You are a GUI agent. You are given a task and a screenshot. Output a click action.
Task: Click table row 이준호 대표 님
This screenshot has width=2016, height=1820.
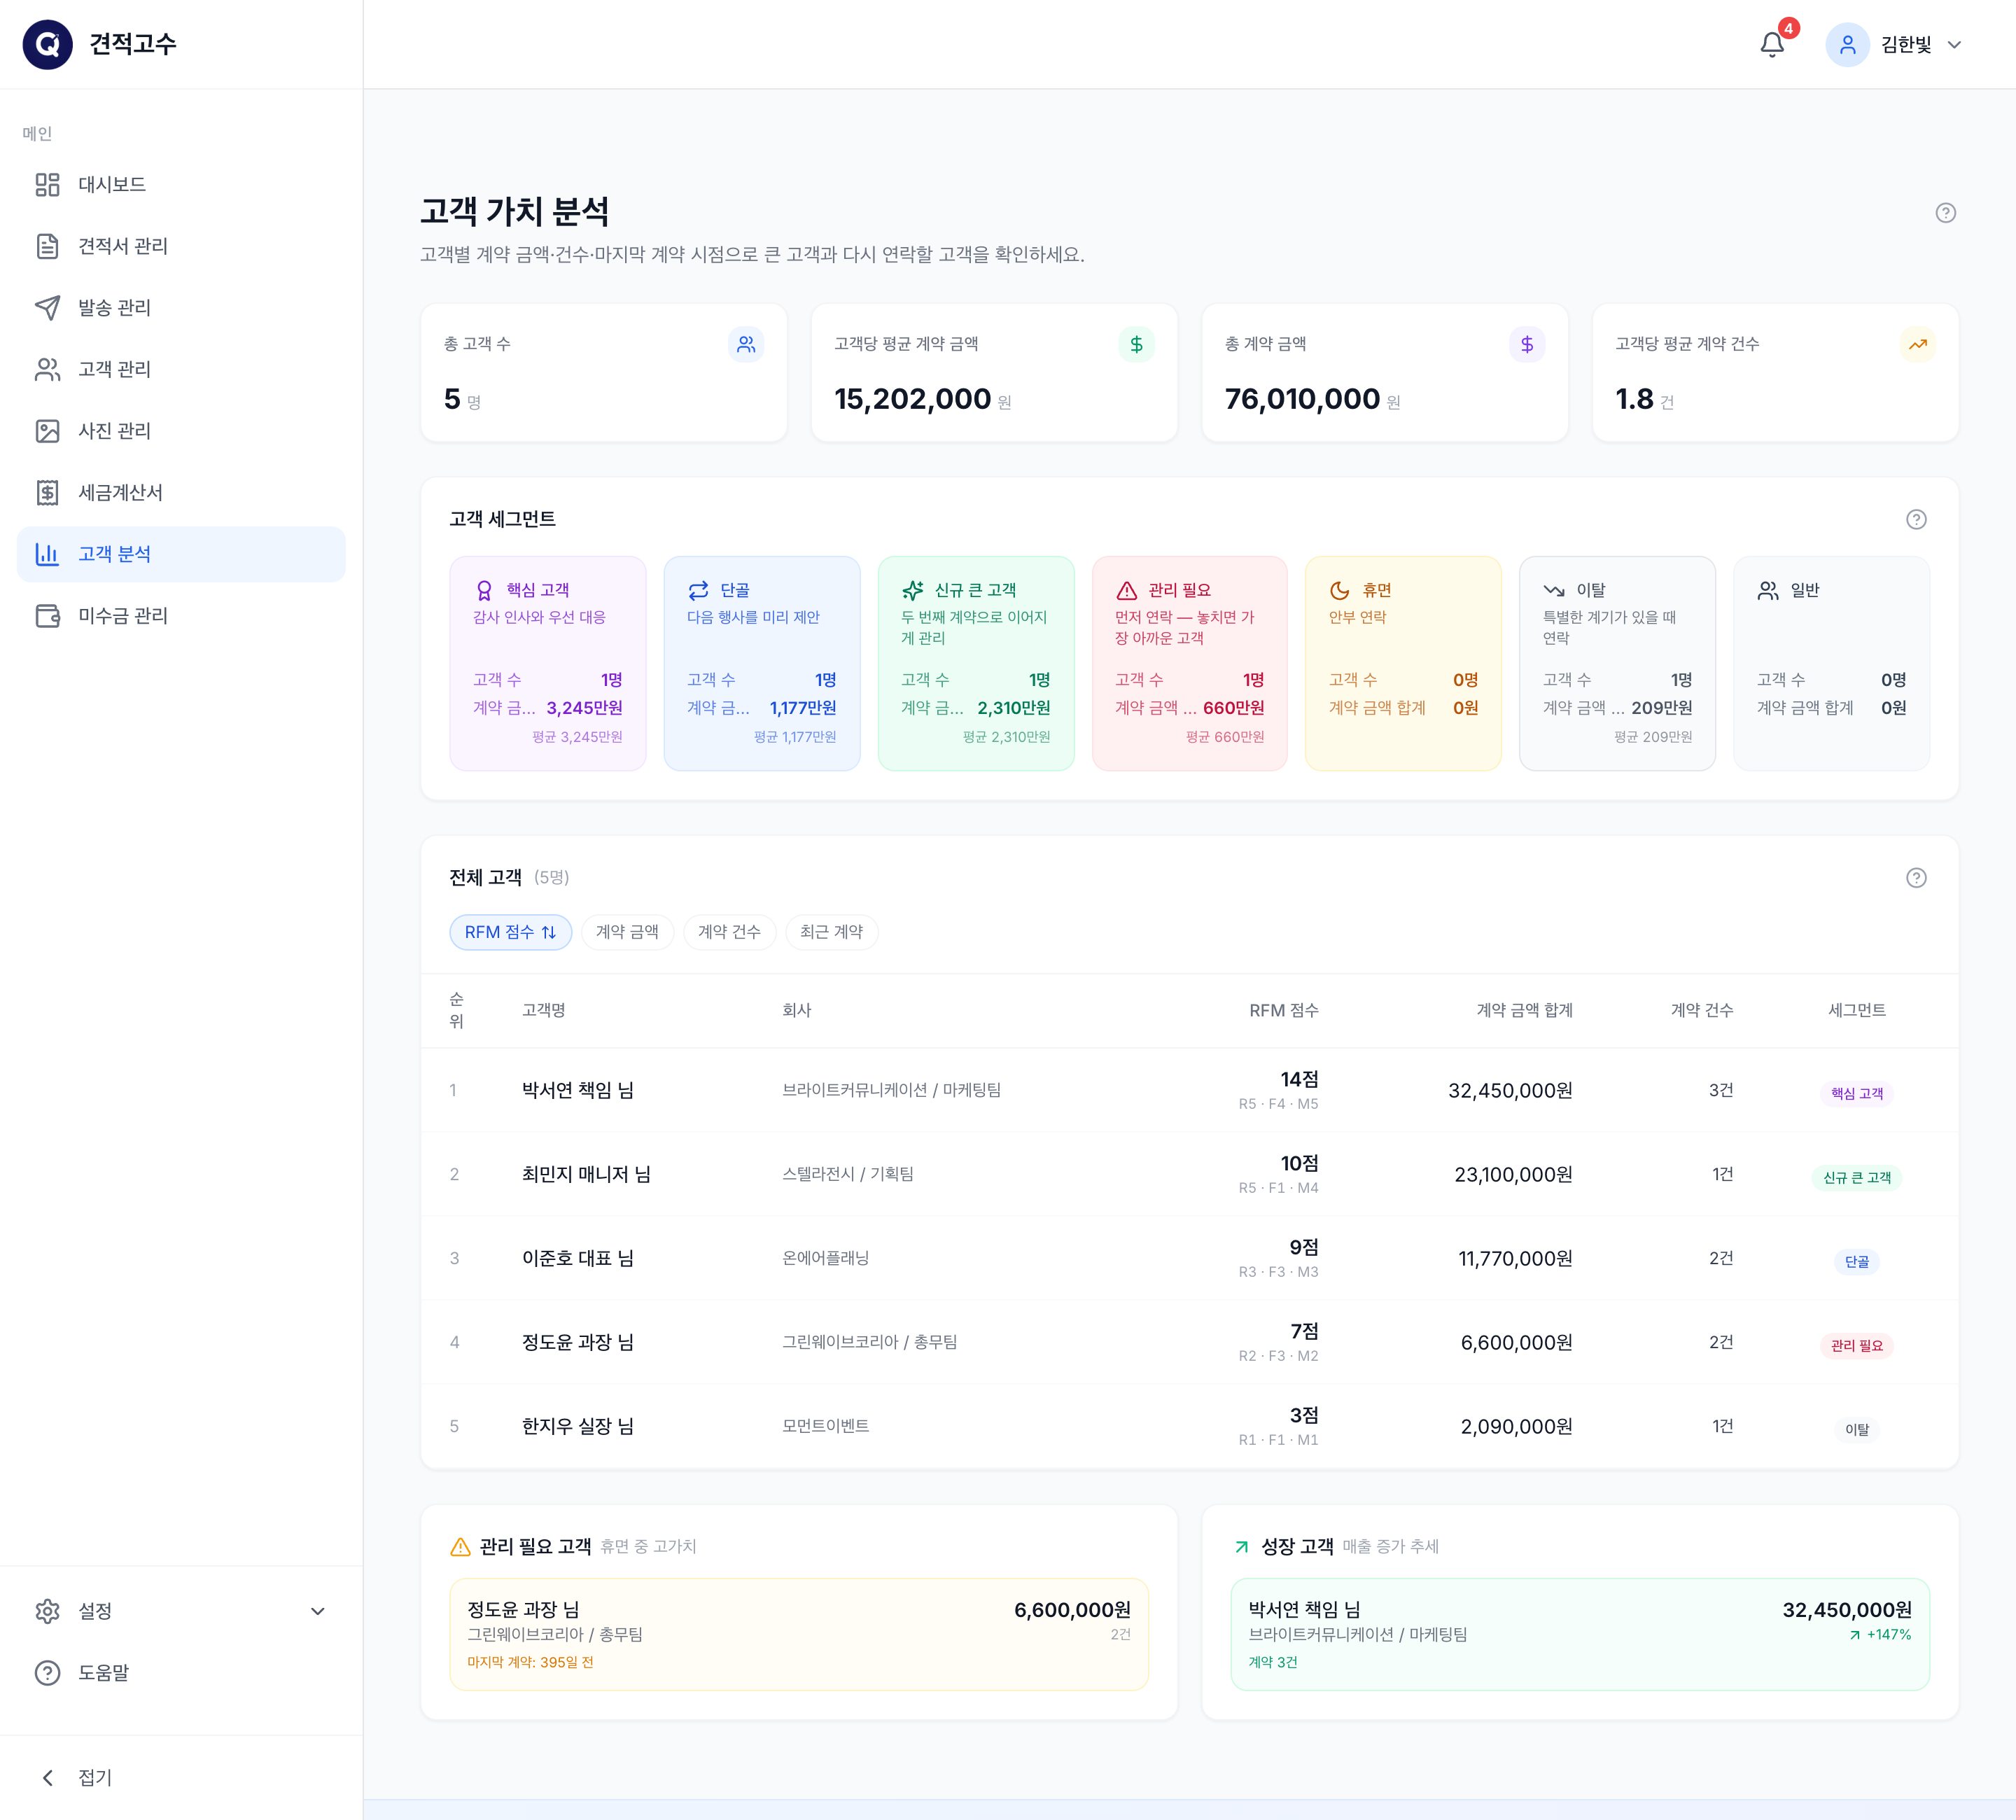(1189, 1258)
